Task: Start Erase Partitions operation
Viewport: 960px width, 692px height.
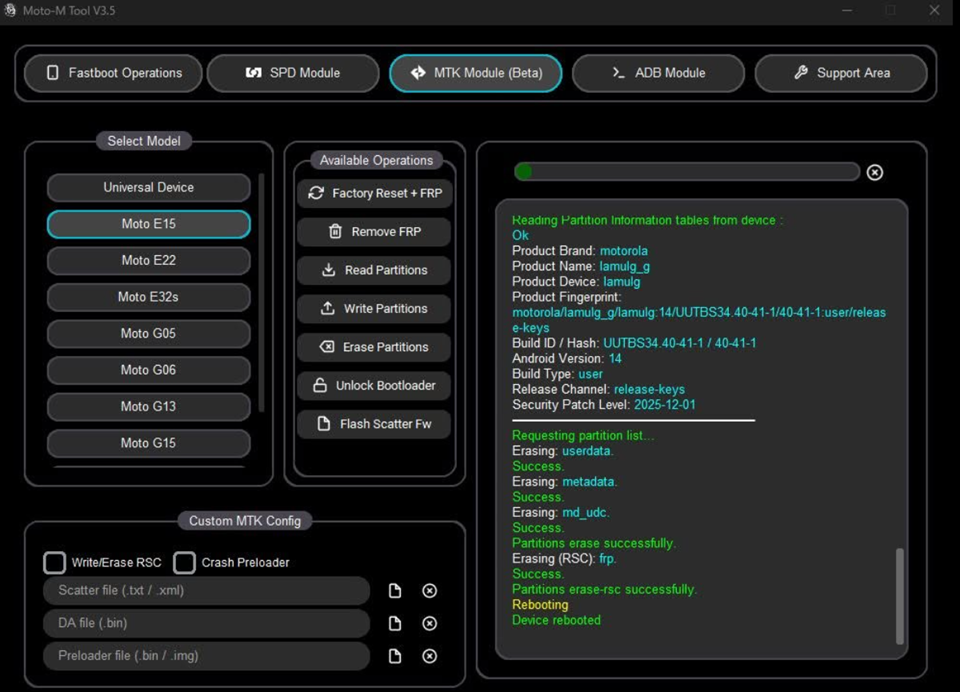Action: coord(374,347)
